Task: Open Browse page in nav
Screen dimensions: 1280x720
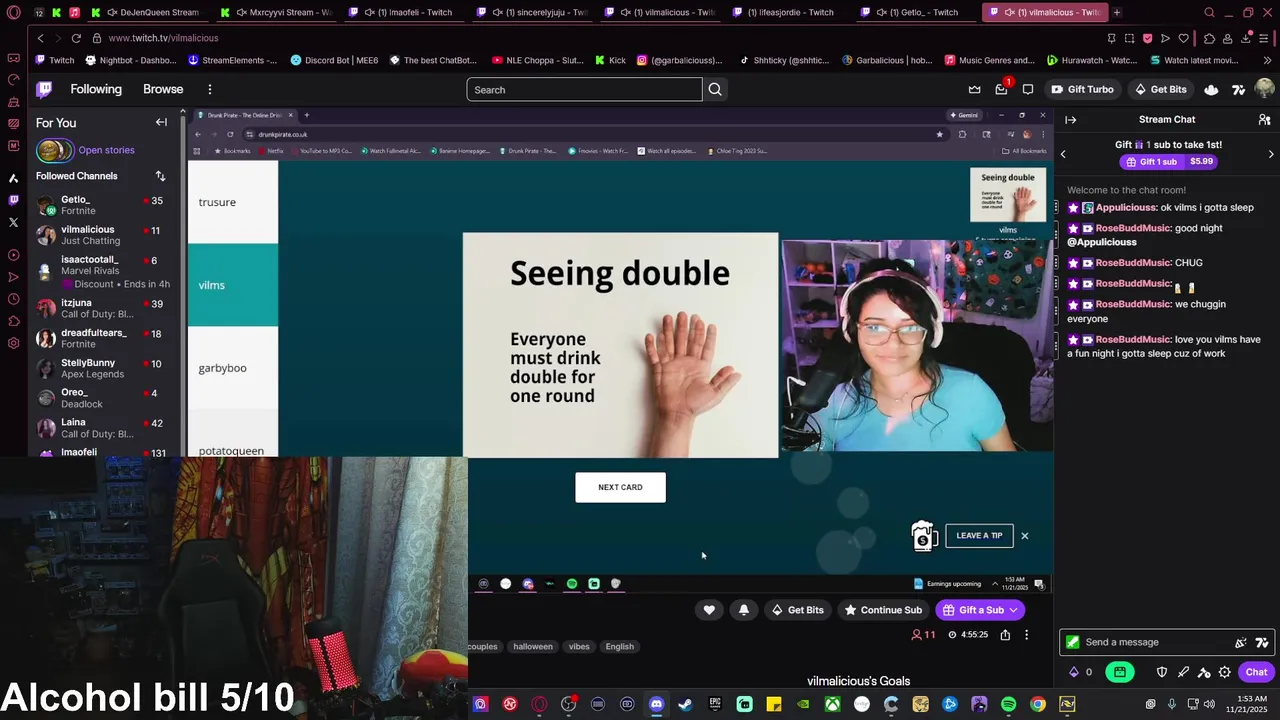Action: click(x=163, y=89)
